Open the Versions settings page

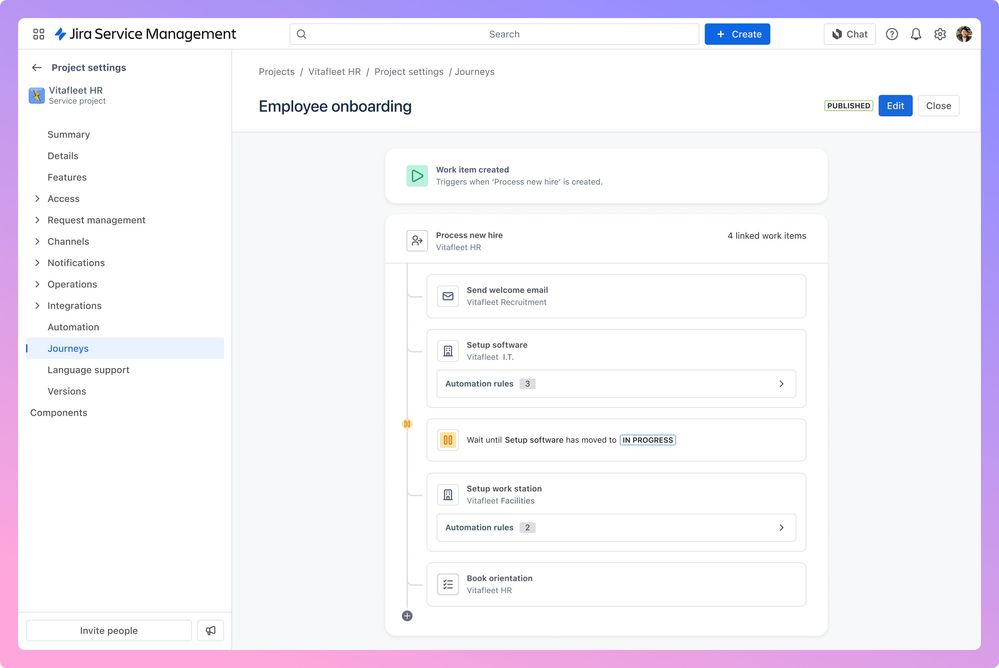click(66, 391)
